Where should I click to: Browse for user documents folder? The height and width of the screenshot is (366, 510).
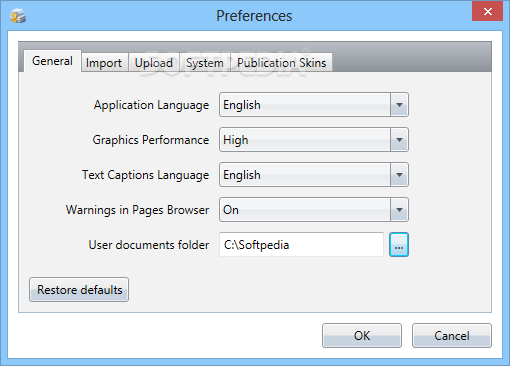[399, 245]
